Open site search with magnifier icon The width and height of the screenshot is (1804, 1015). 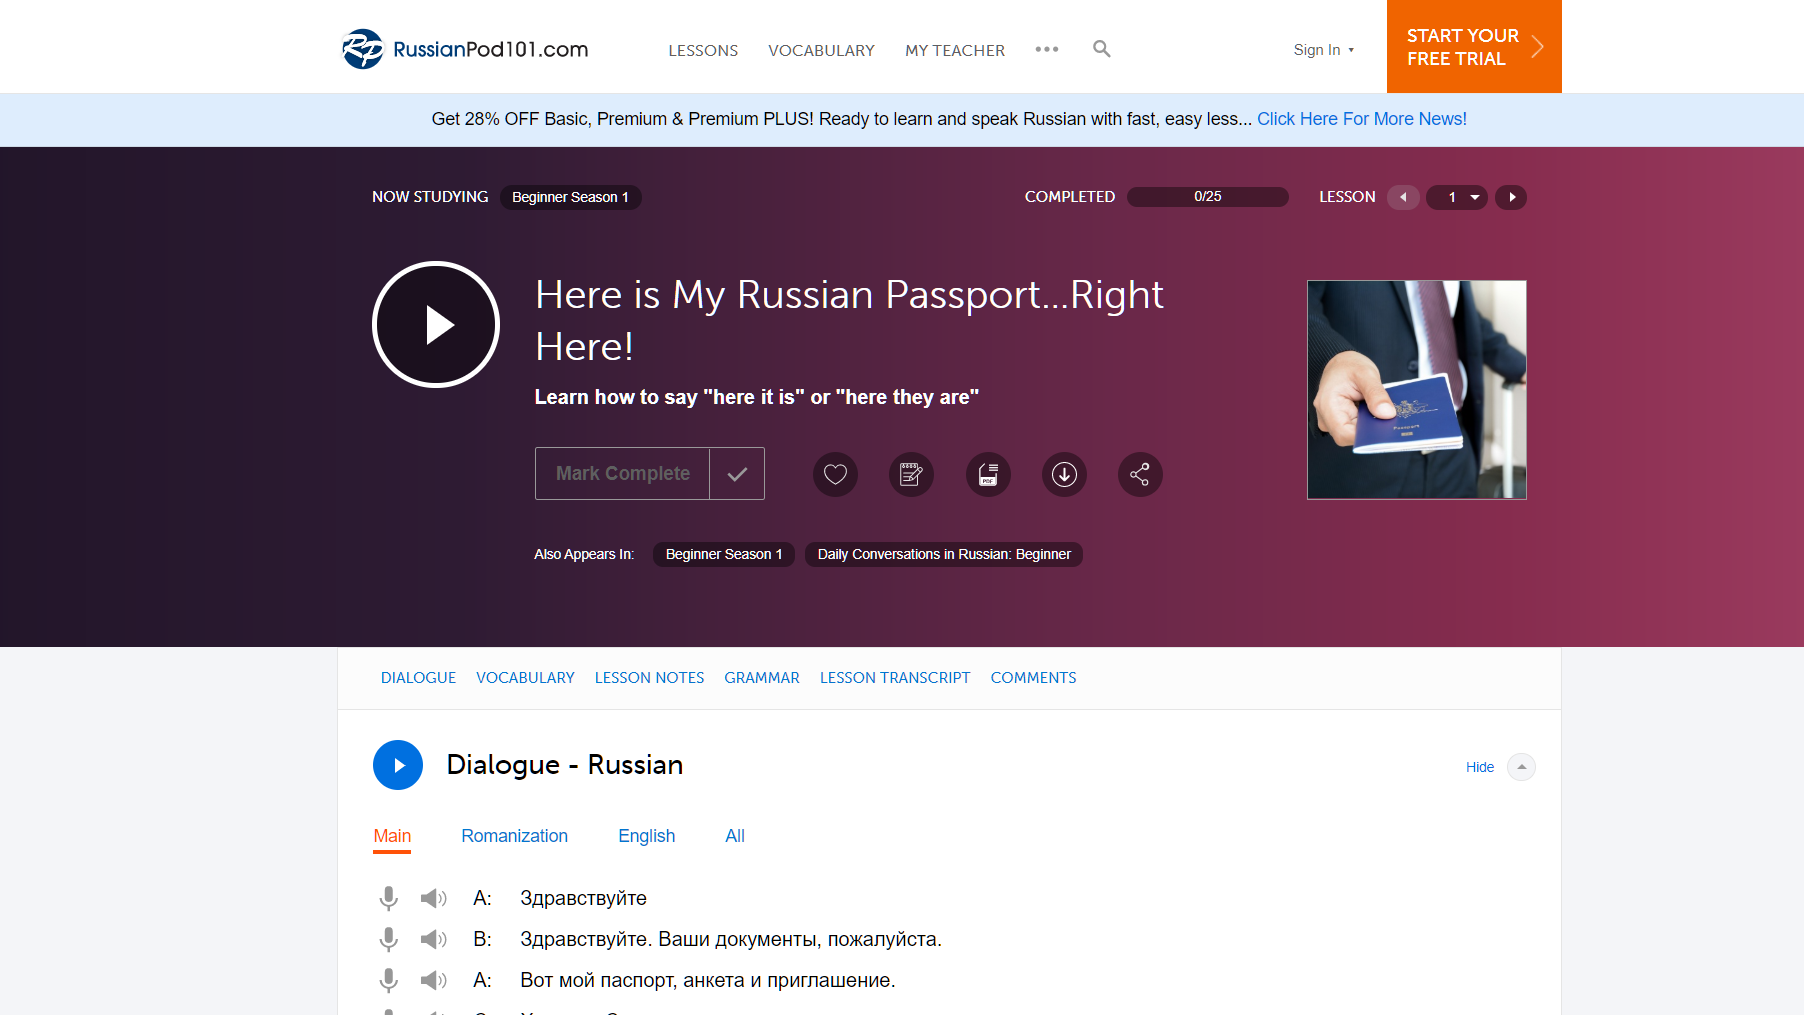click(1101, 49)
